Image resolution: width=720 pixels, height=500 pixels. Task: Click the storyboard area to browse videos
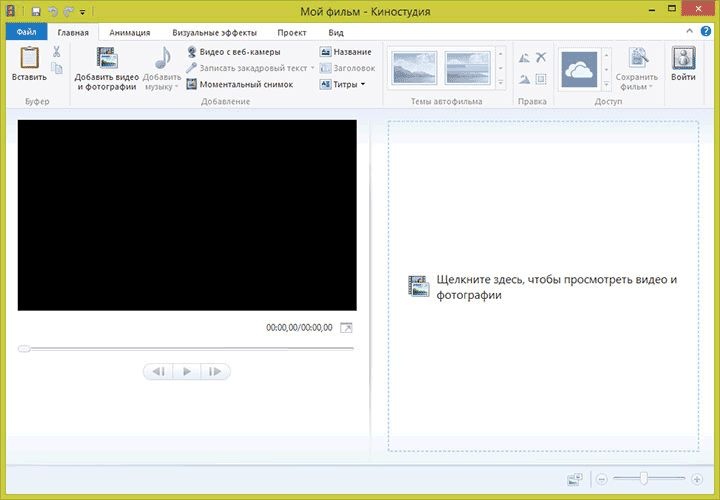[543, 287]
